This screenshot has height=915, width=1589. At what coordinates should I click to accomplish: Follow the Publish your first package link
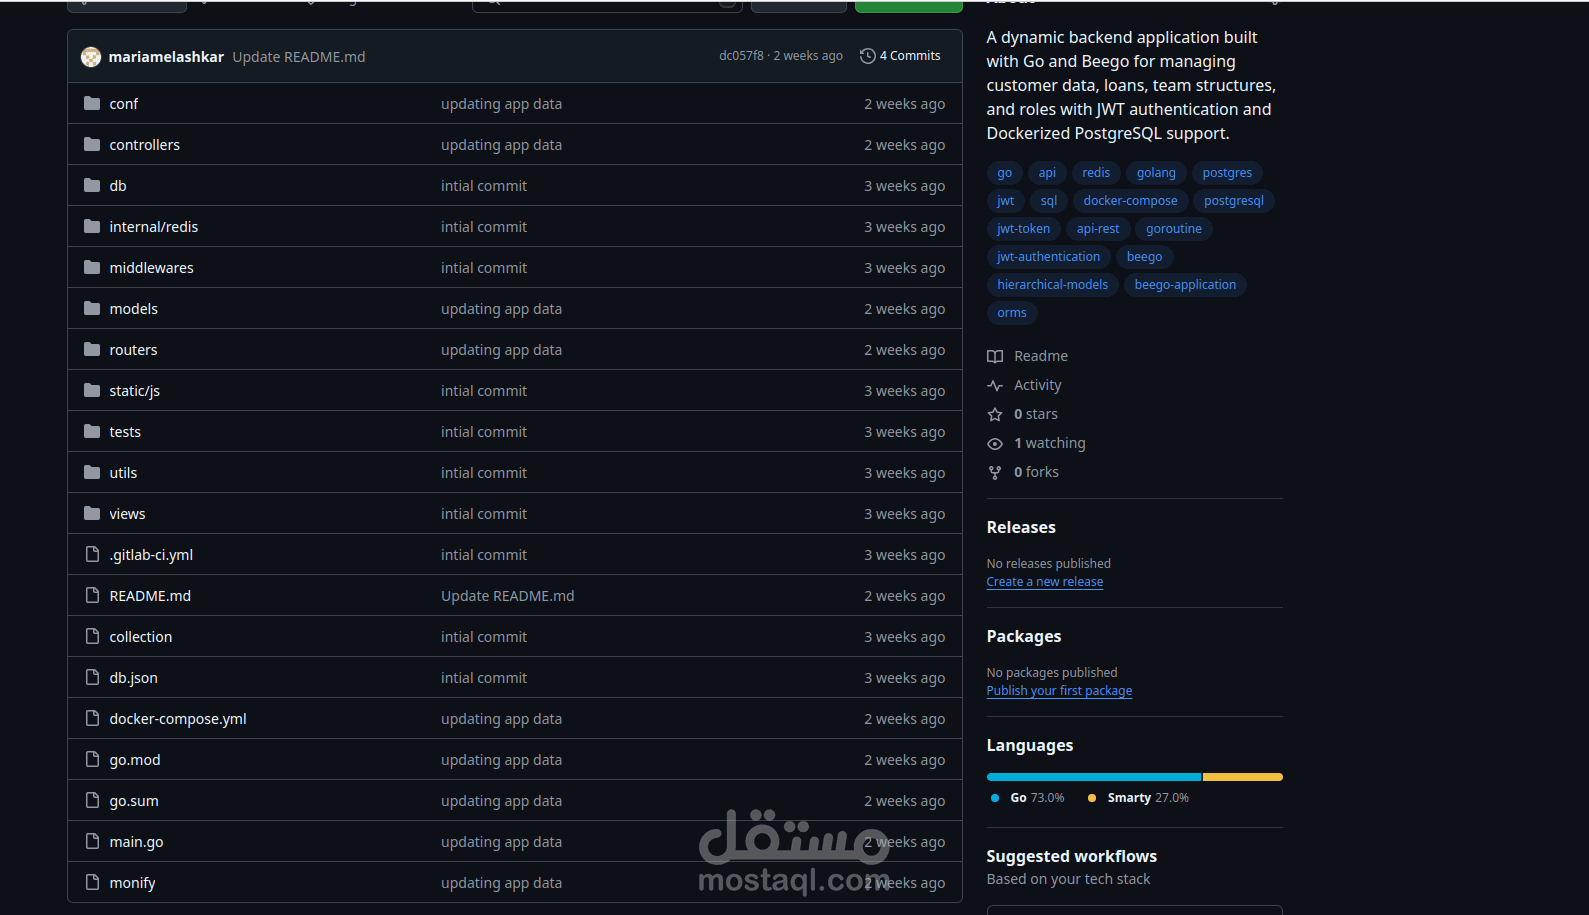click(x=1059, y=691)
